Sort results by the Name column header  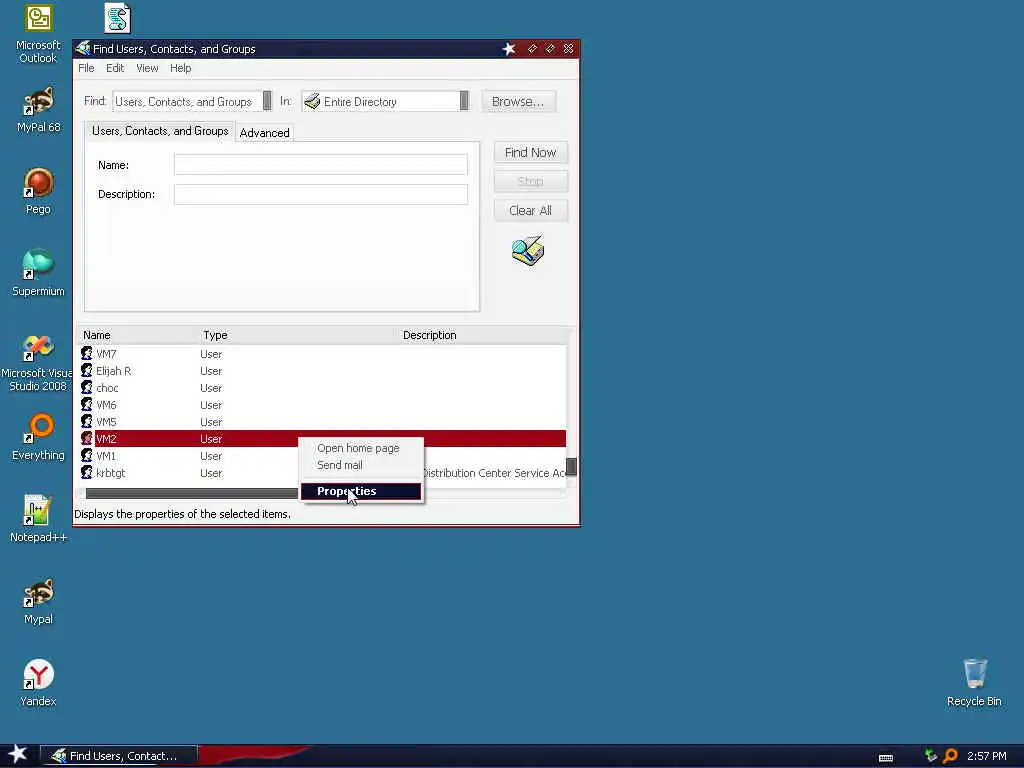97,335
